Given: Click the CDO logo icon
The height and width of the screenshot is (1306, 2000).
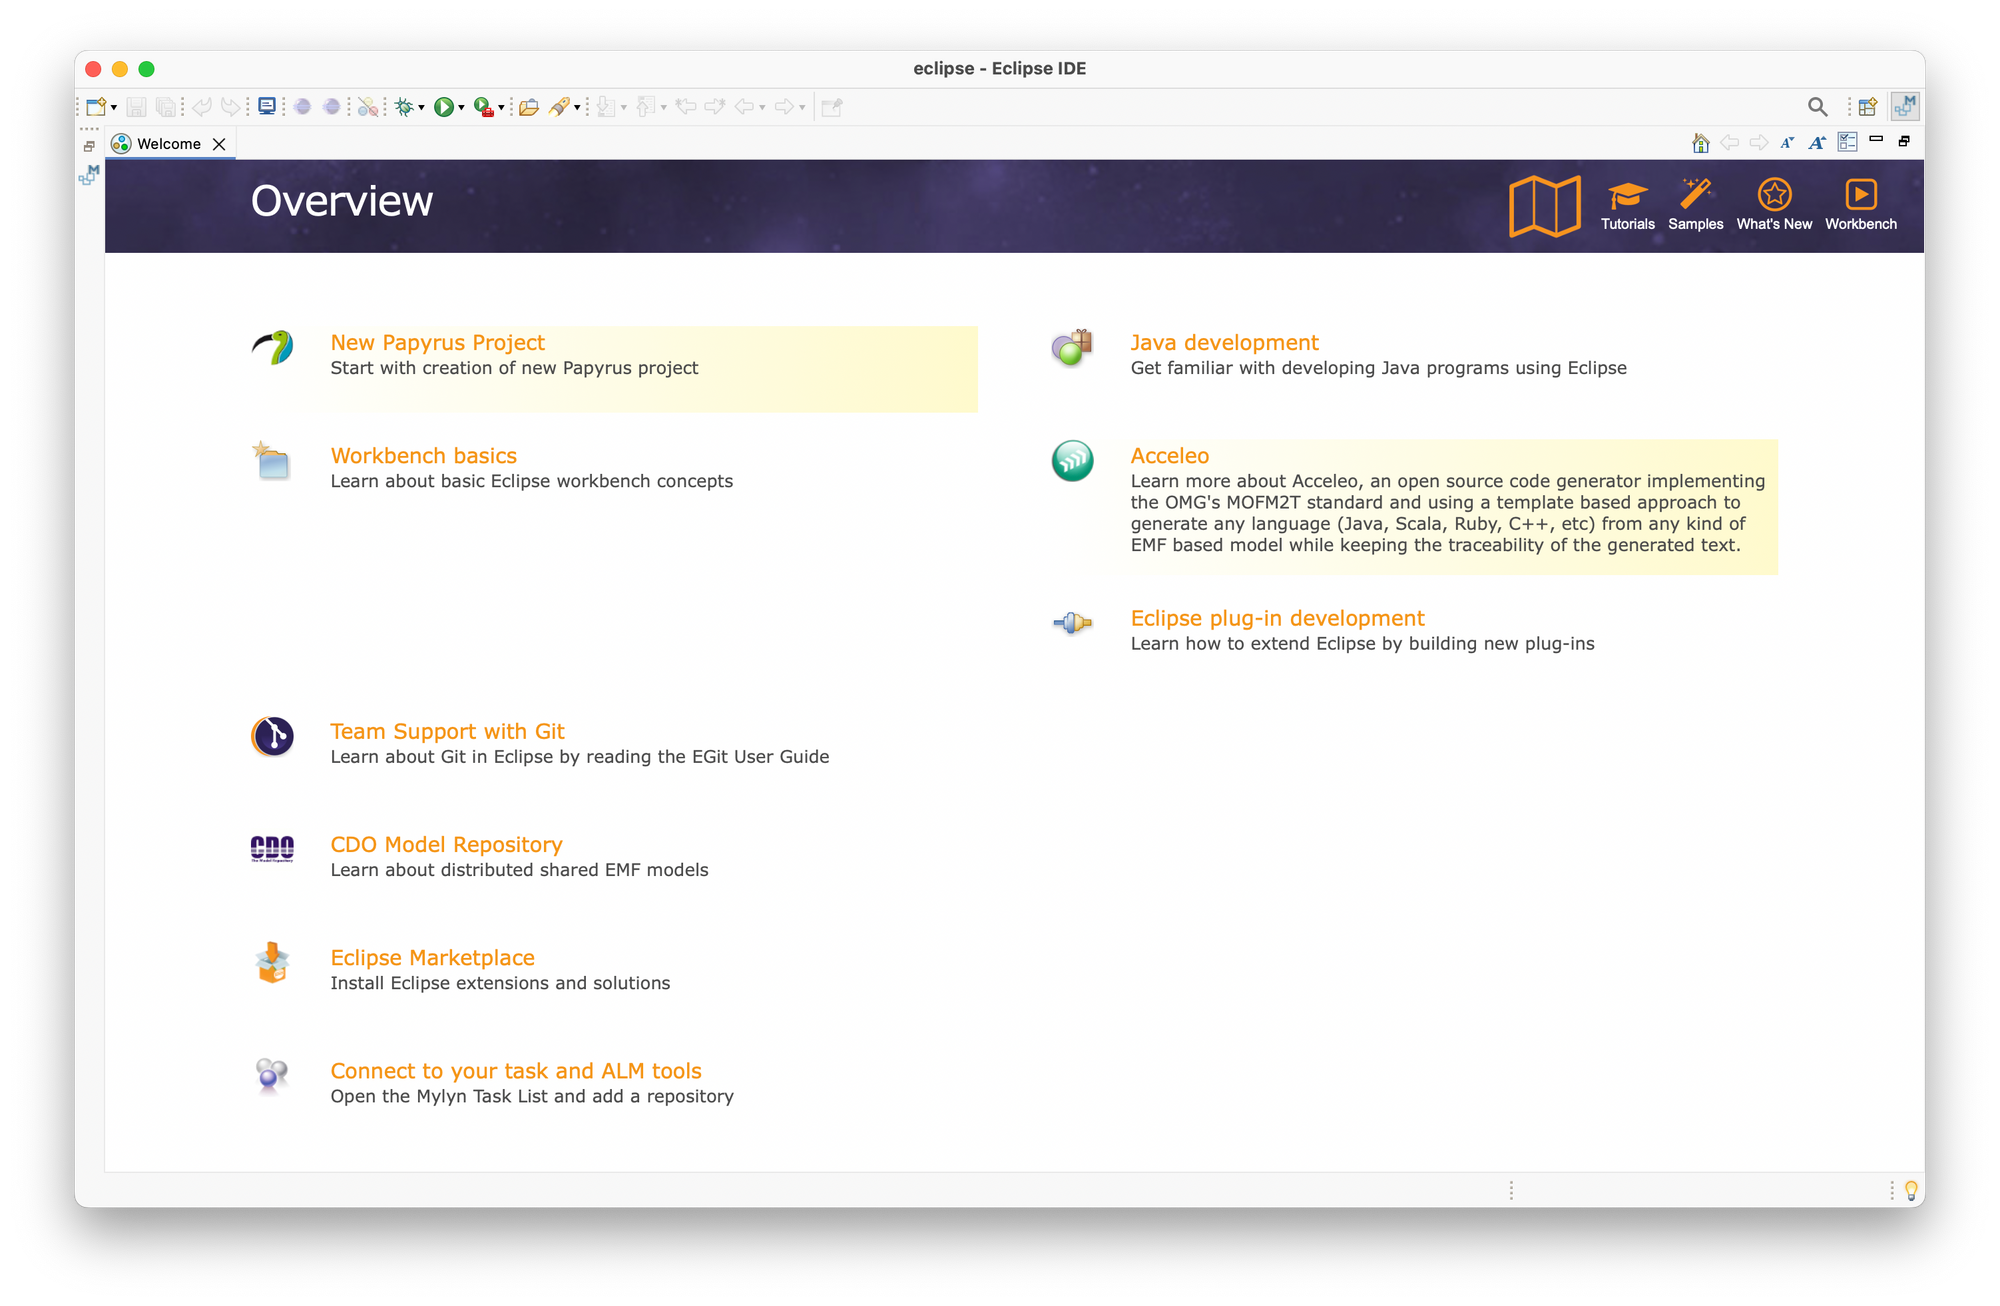Looking at the screenshot, I should click(x=272, y=849).
